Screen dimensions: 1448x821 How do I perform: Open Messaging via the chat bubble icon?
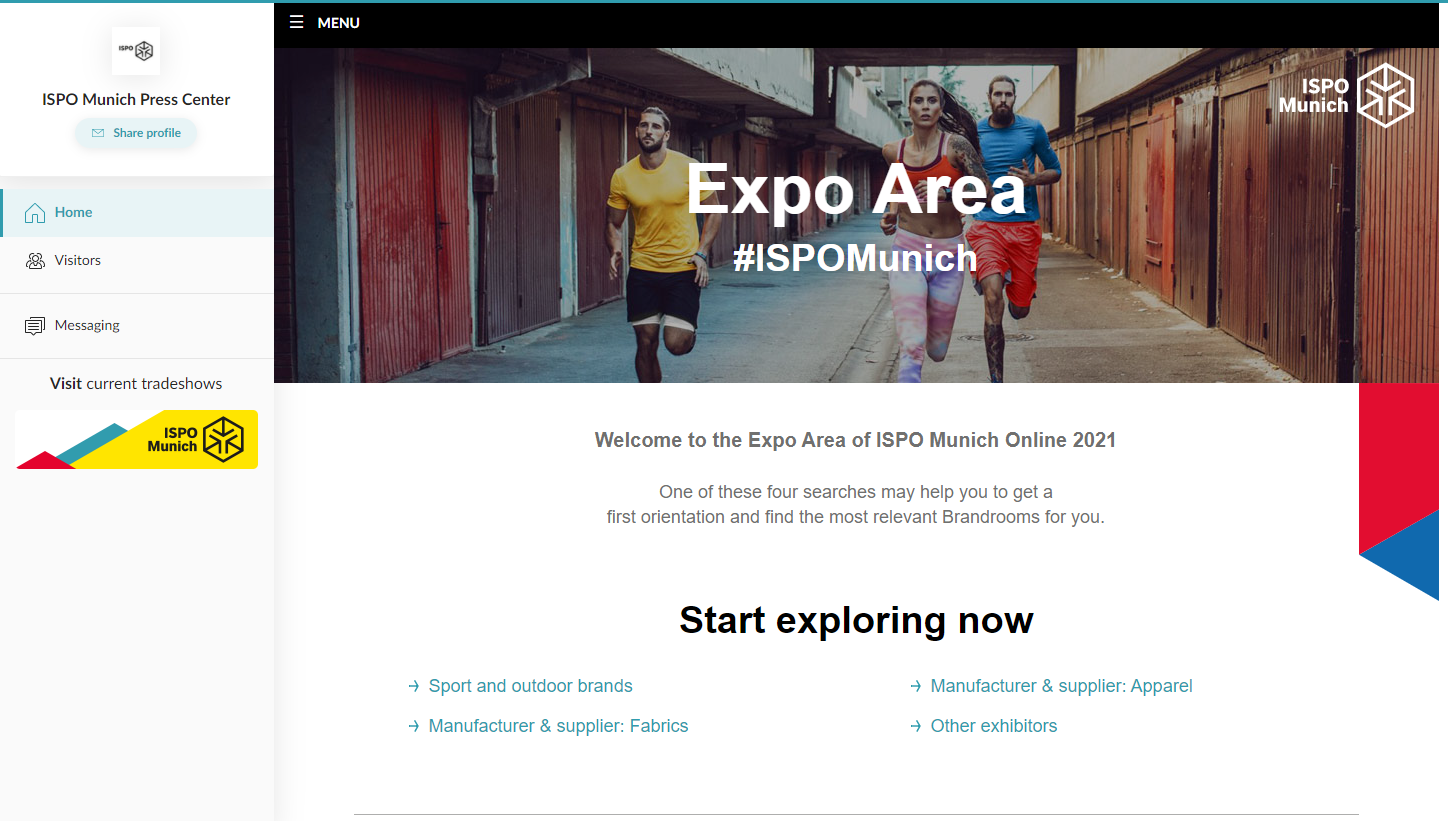click(35, 324)
